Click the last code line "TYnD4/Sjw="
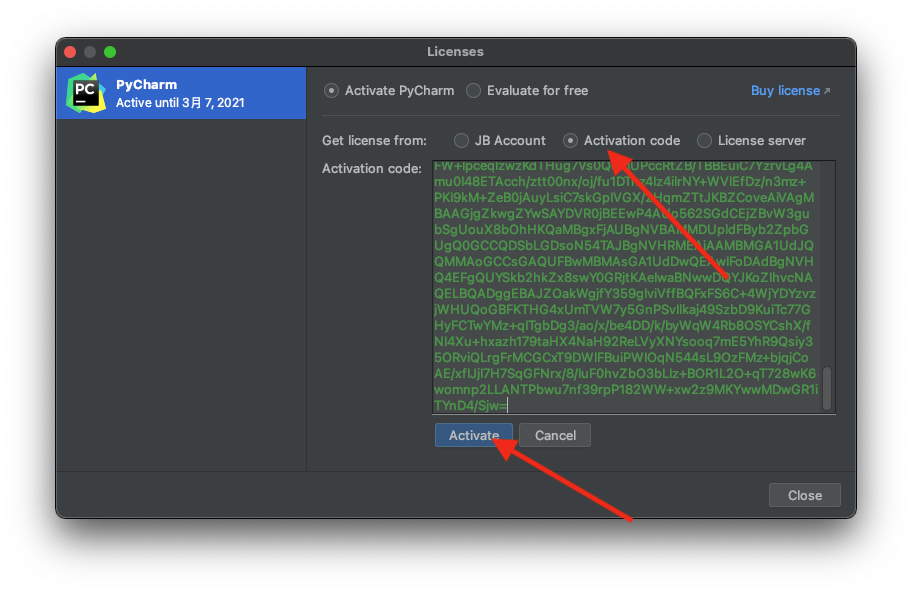The width and height of the screenshot is (912, 592). [x=471, y=406]
